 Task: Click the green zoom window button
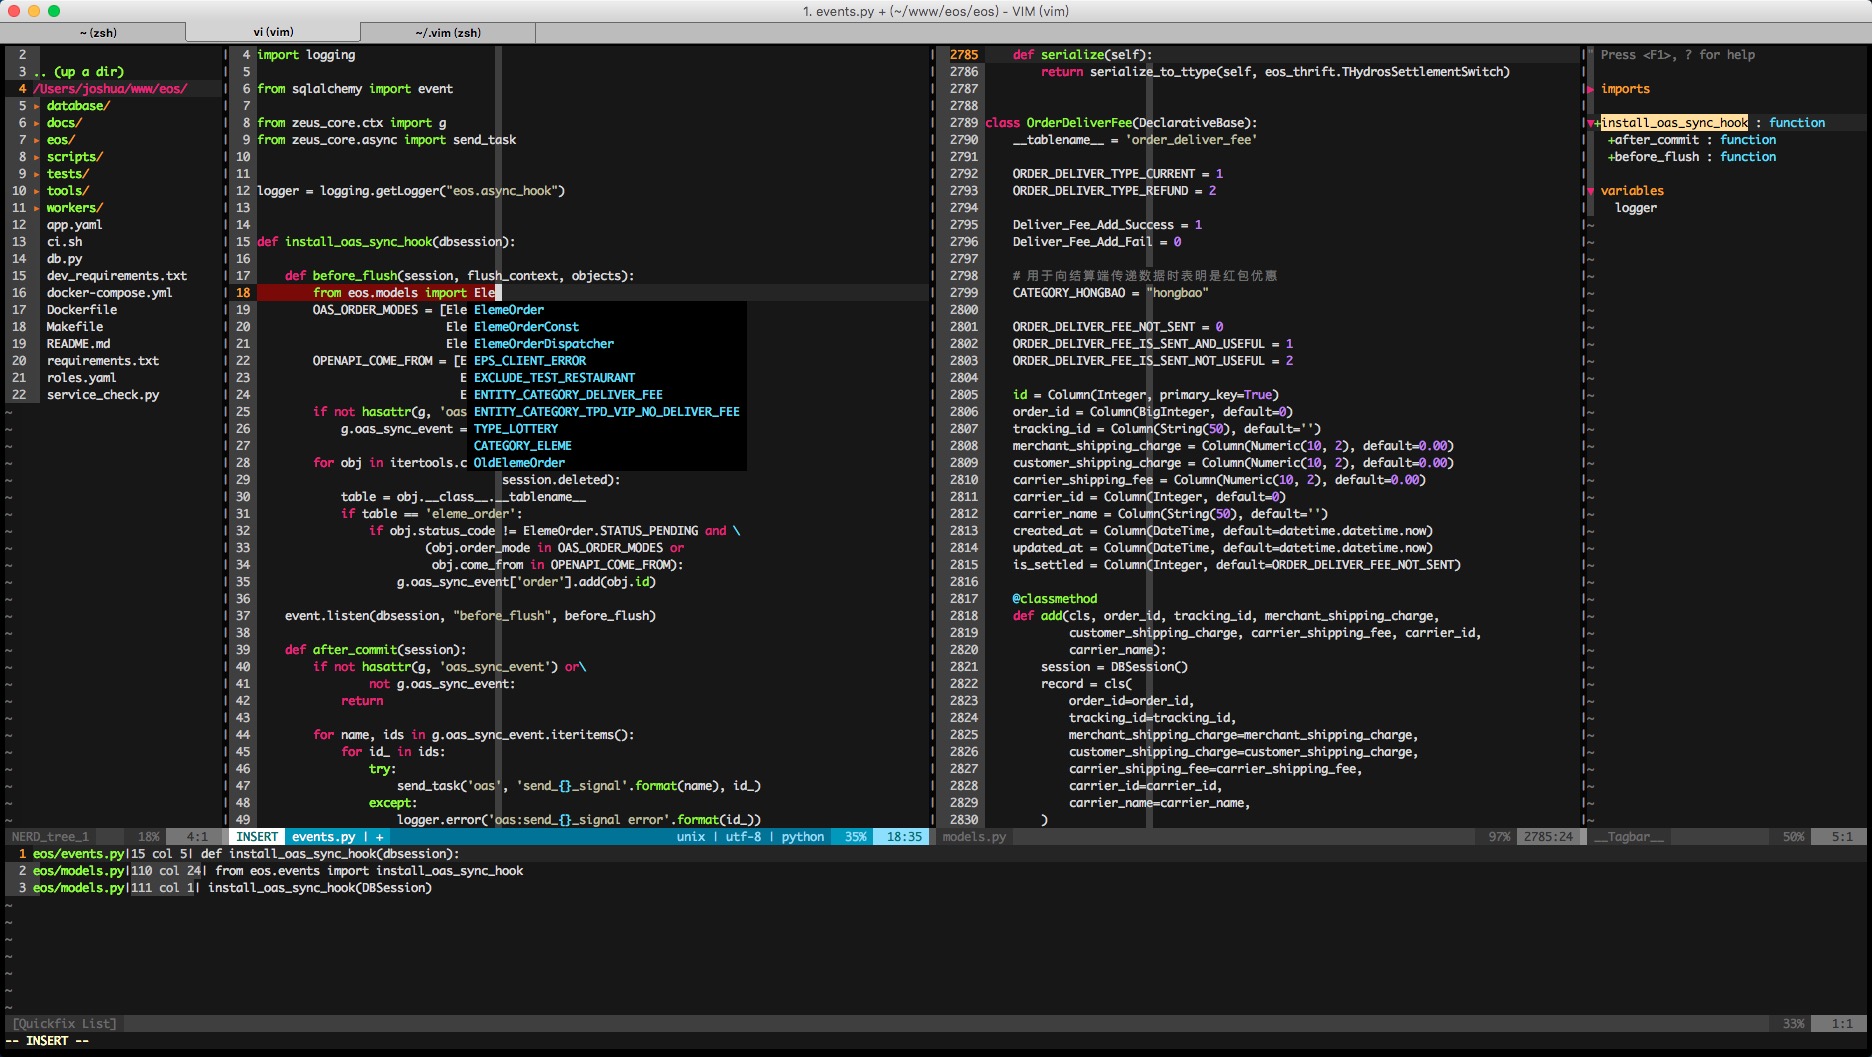54,11
